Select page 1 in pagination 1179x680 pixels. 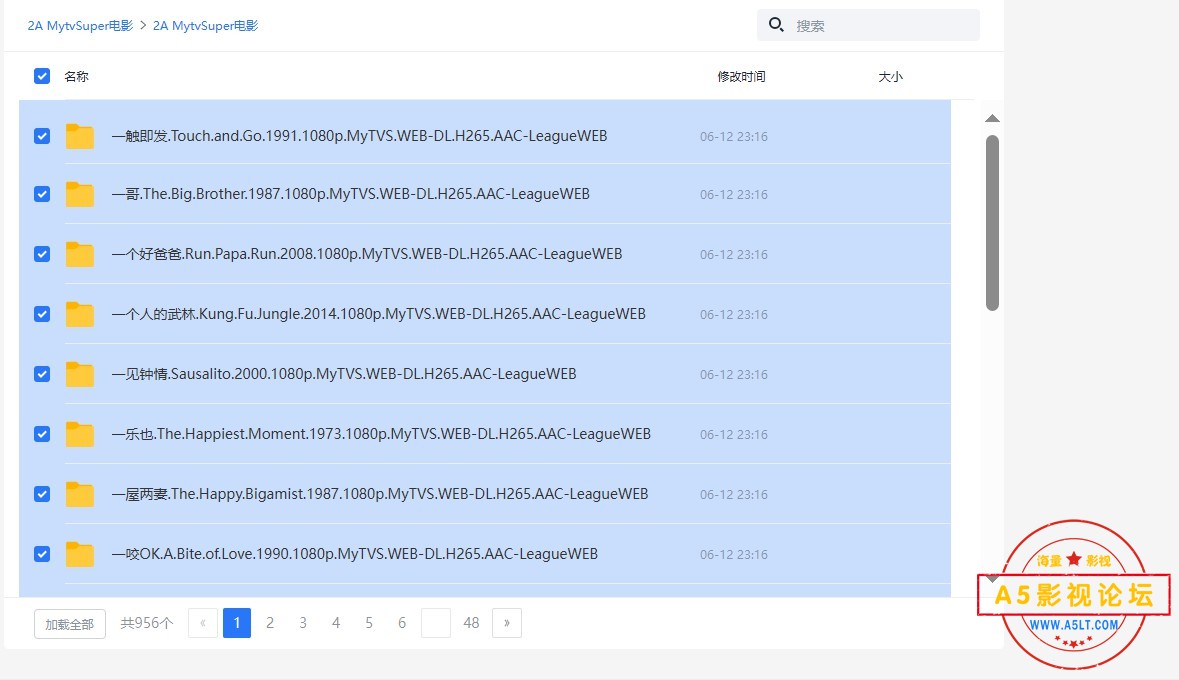pyautogui.click(x=237, y=623)
